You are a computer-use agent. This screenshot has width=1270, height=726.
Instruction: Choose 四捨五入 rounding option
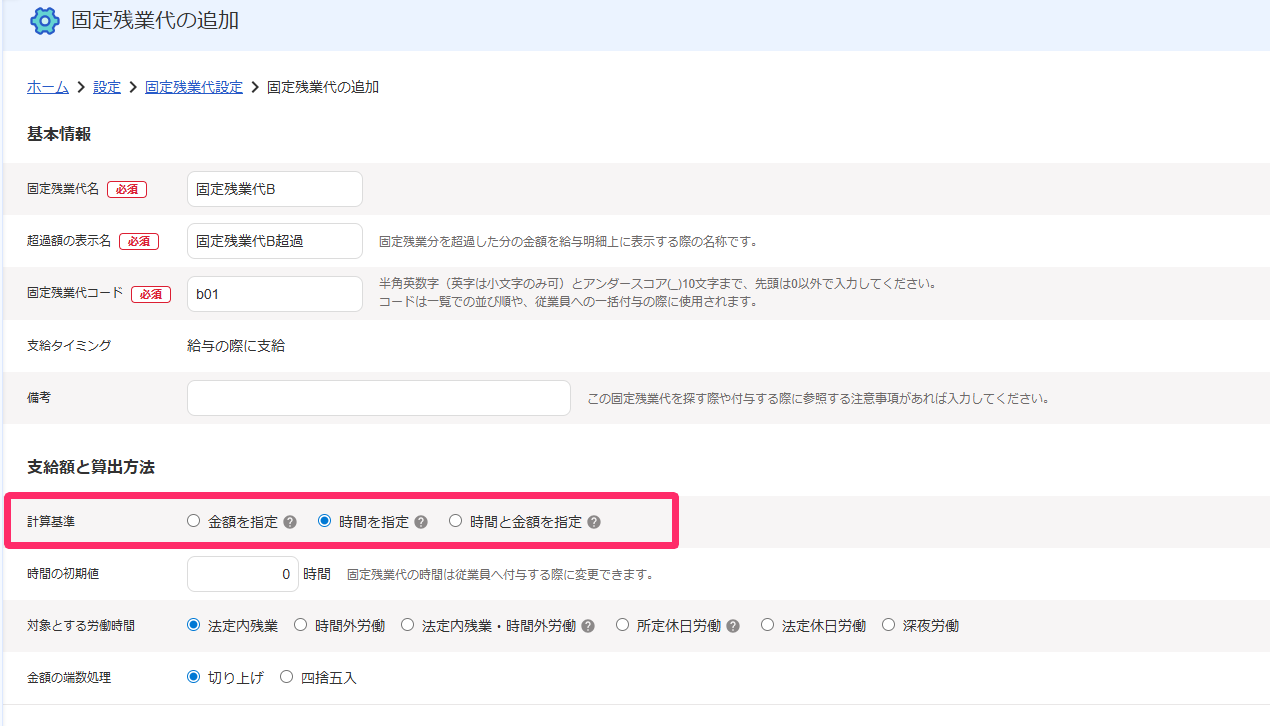click(x=286, y=677)
